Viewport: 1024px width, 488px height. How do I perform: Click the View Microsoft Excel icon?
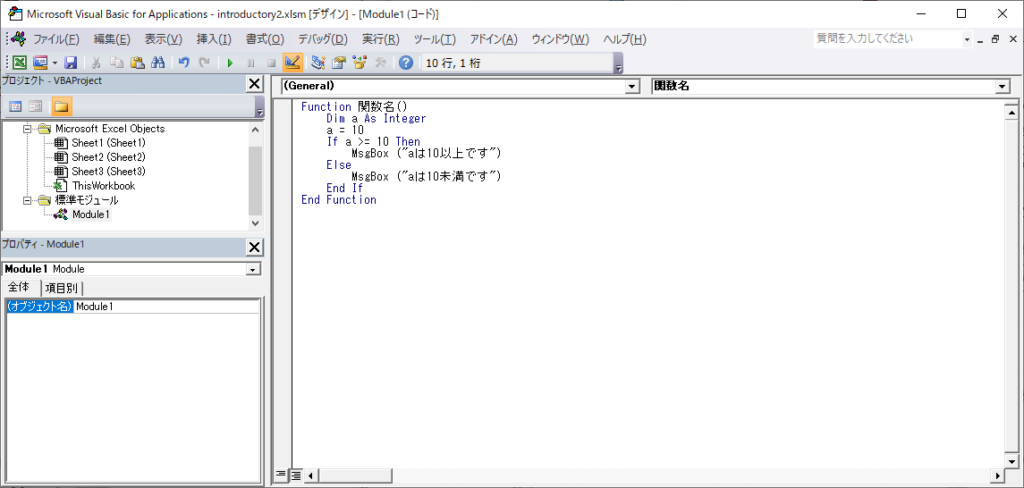[20, 62]
